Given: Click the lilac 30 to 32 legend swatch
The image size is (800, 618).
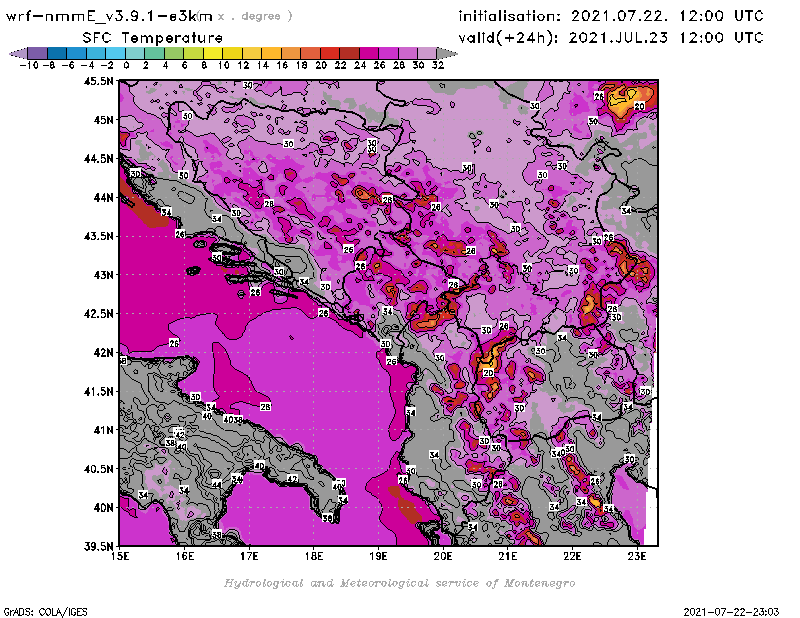Looking at the screenshot, I should [427, 54].
